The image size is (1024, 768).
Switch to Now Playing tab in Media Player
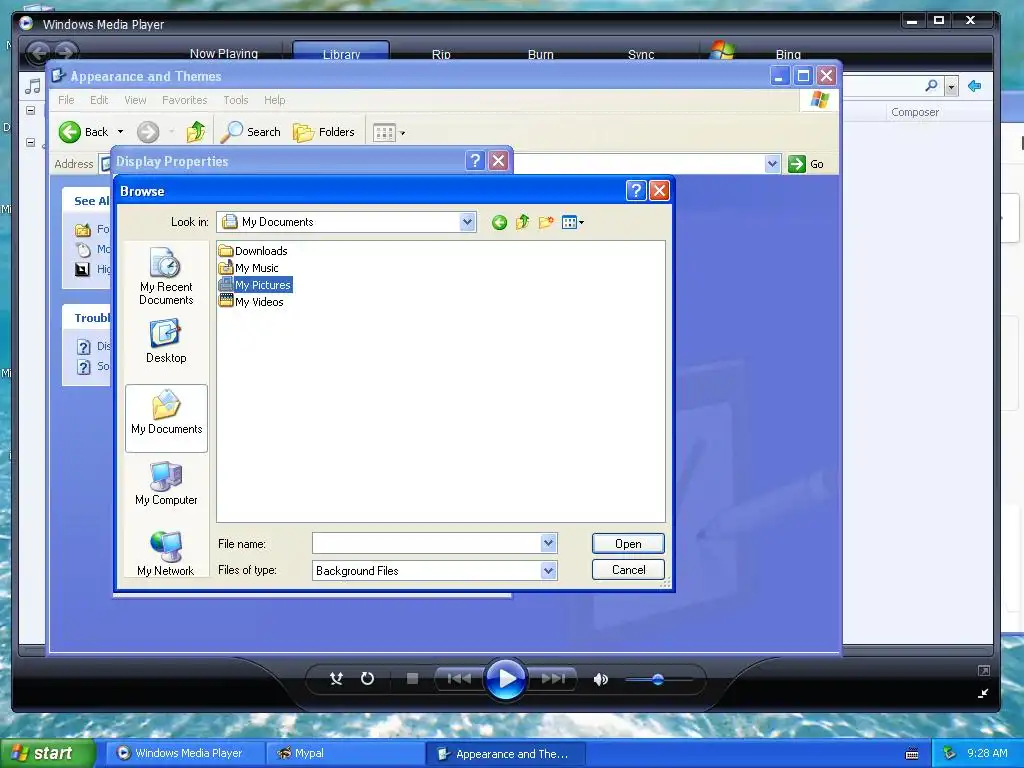pos(223,54)
